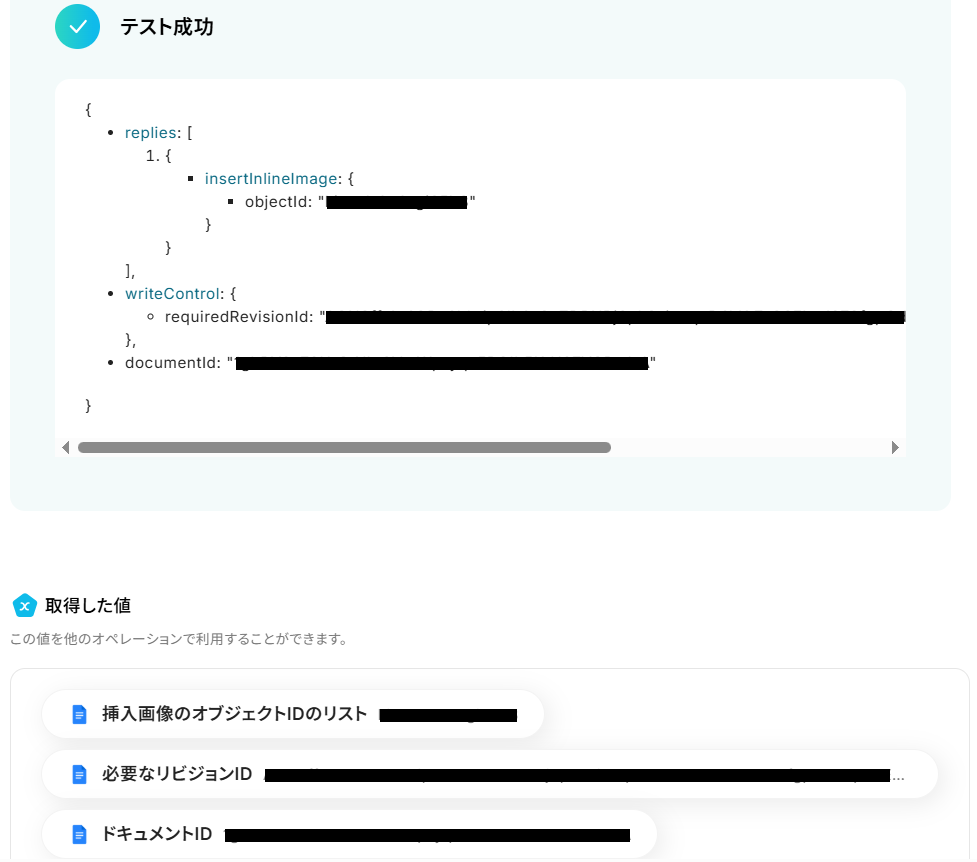This screenshot has width=977, height=862.
Task: Click the insertInlineImage key in JSON
Action: point(271,179)
